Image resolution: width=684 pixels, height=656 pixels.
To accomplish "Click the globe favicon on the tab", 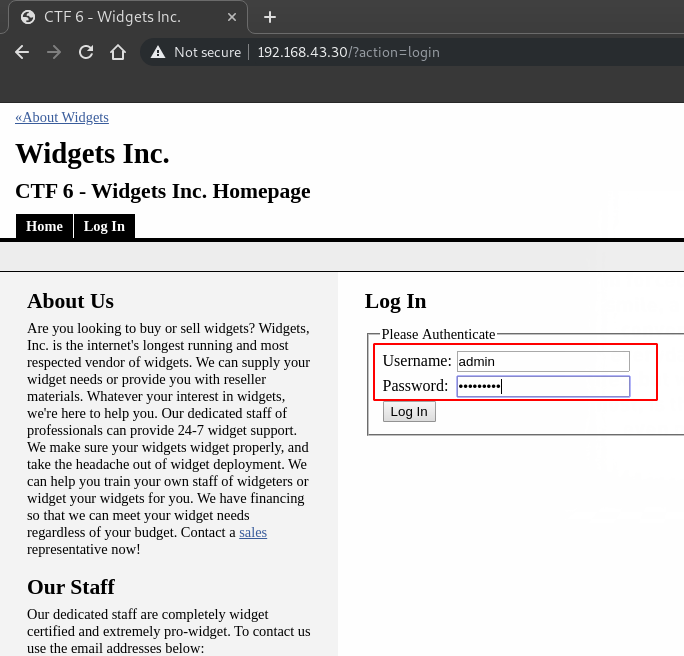I will 28,17.
